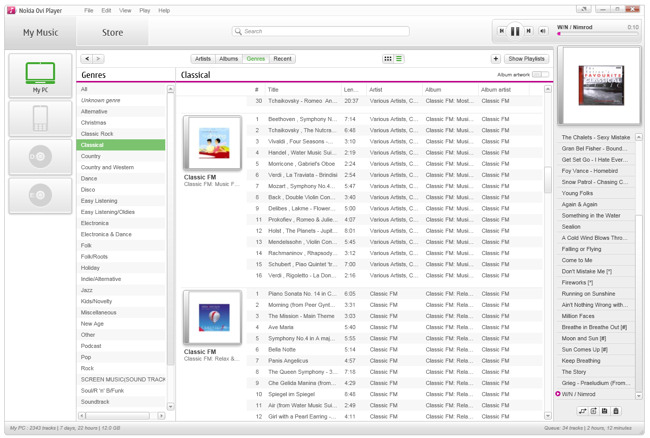
Task: Switch to list view icon
Action: coord(398,59)
